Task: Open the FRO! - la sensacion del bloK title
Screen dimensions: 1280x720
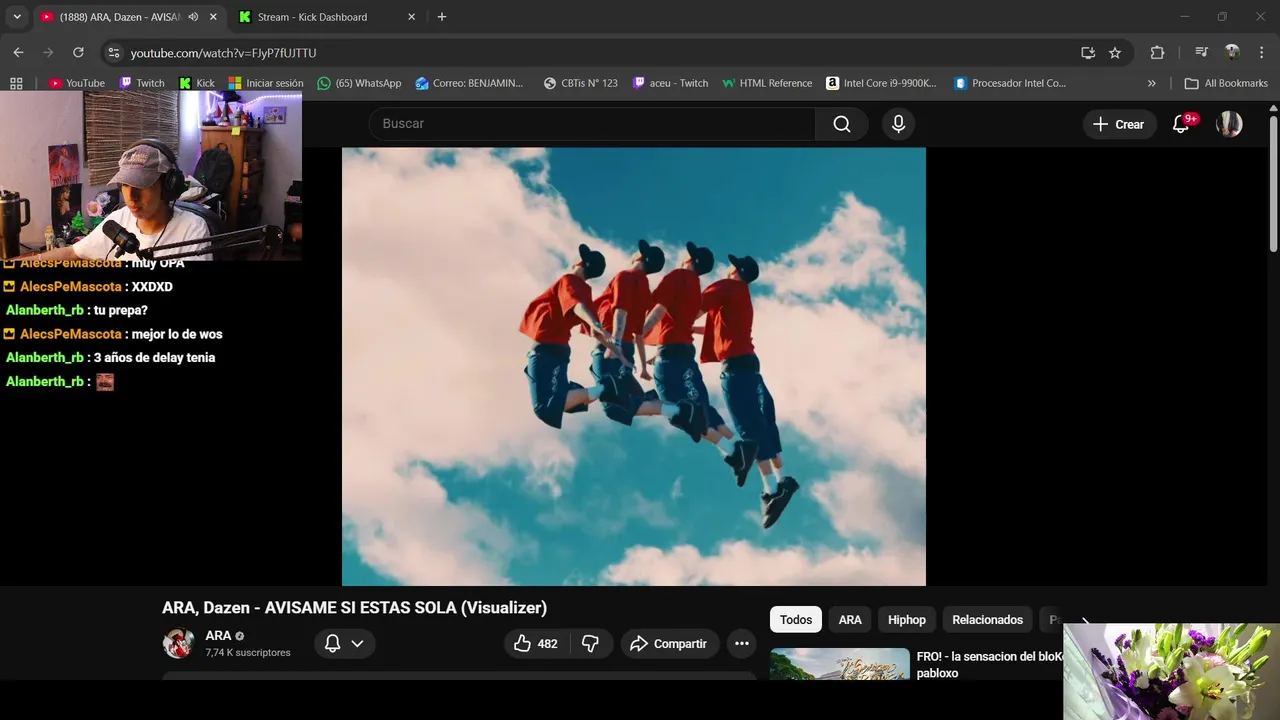Action: (991, 665)
